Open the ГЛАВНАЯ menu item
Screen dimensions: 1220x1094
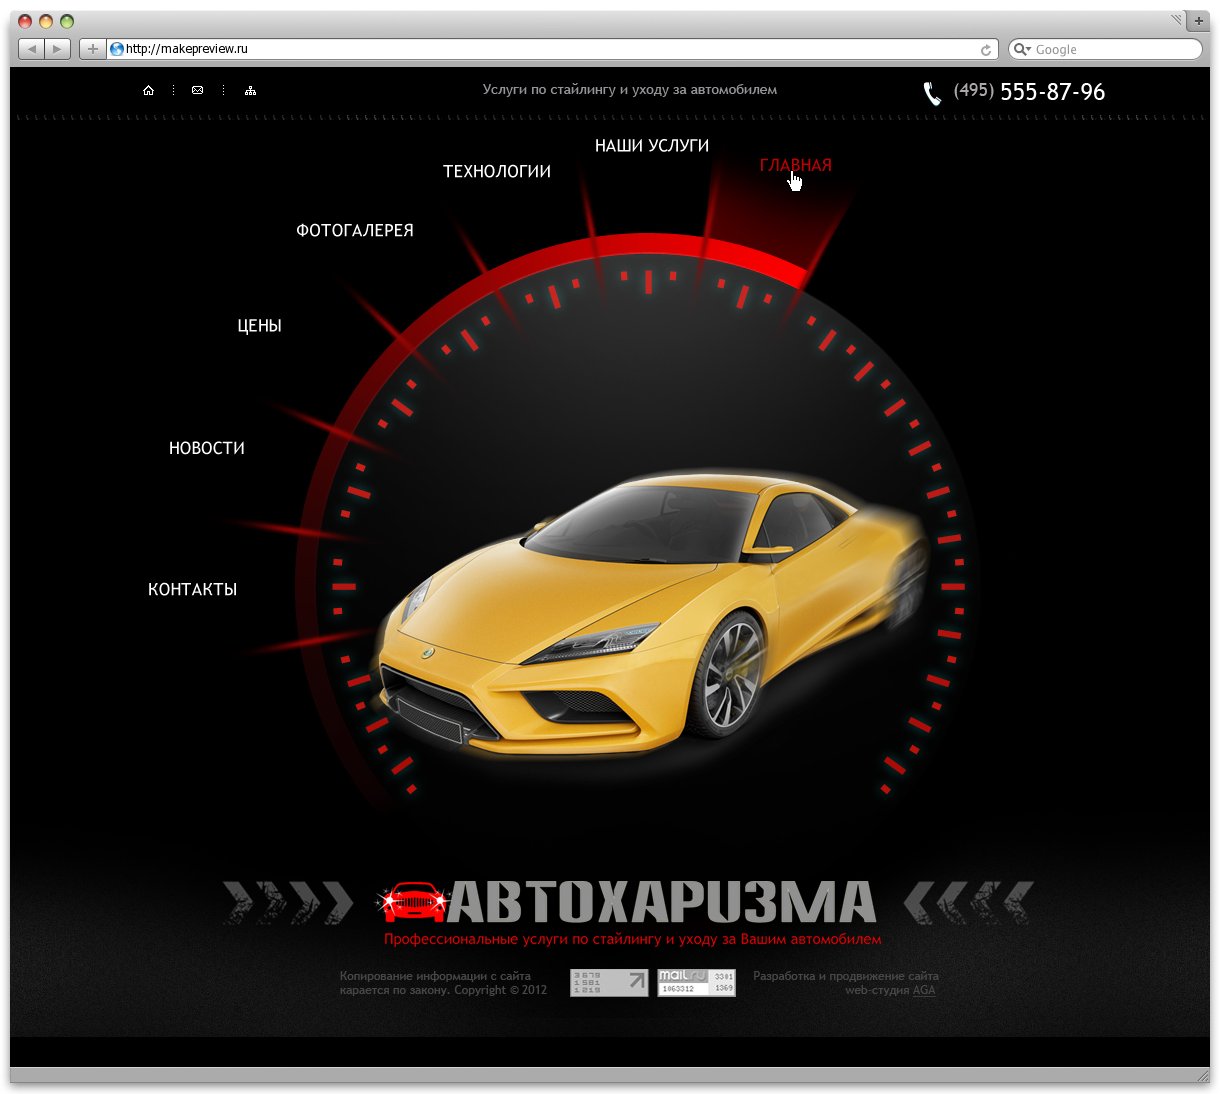point(795,165)
